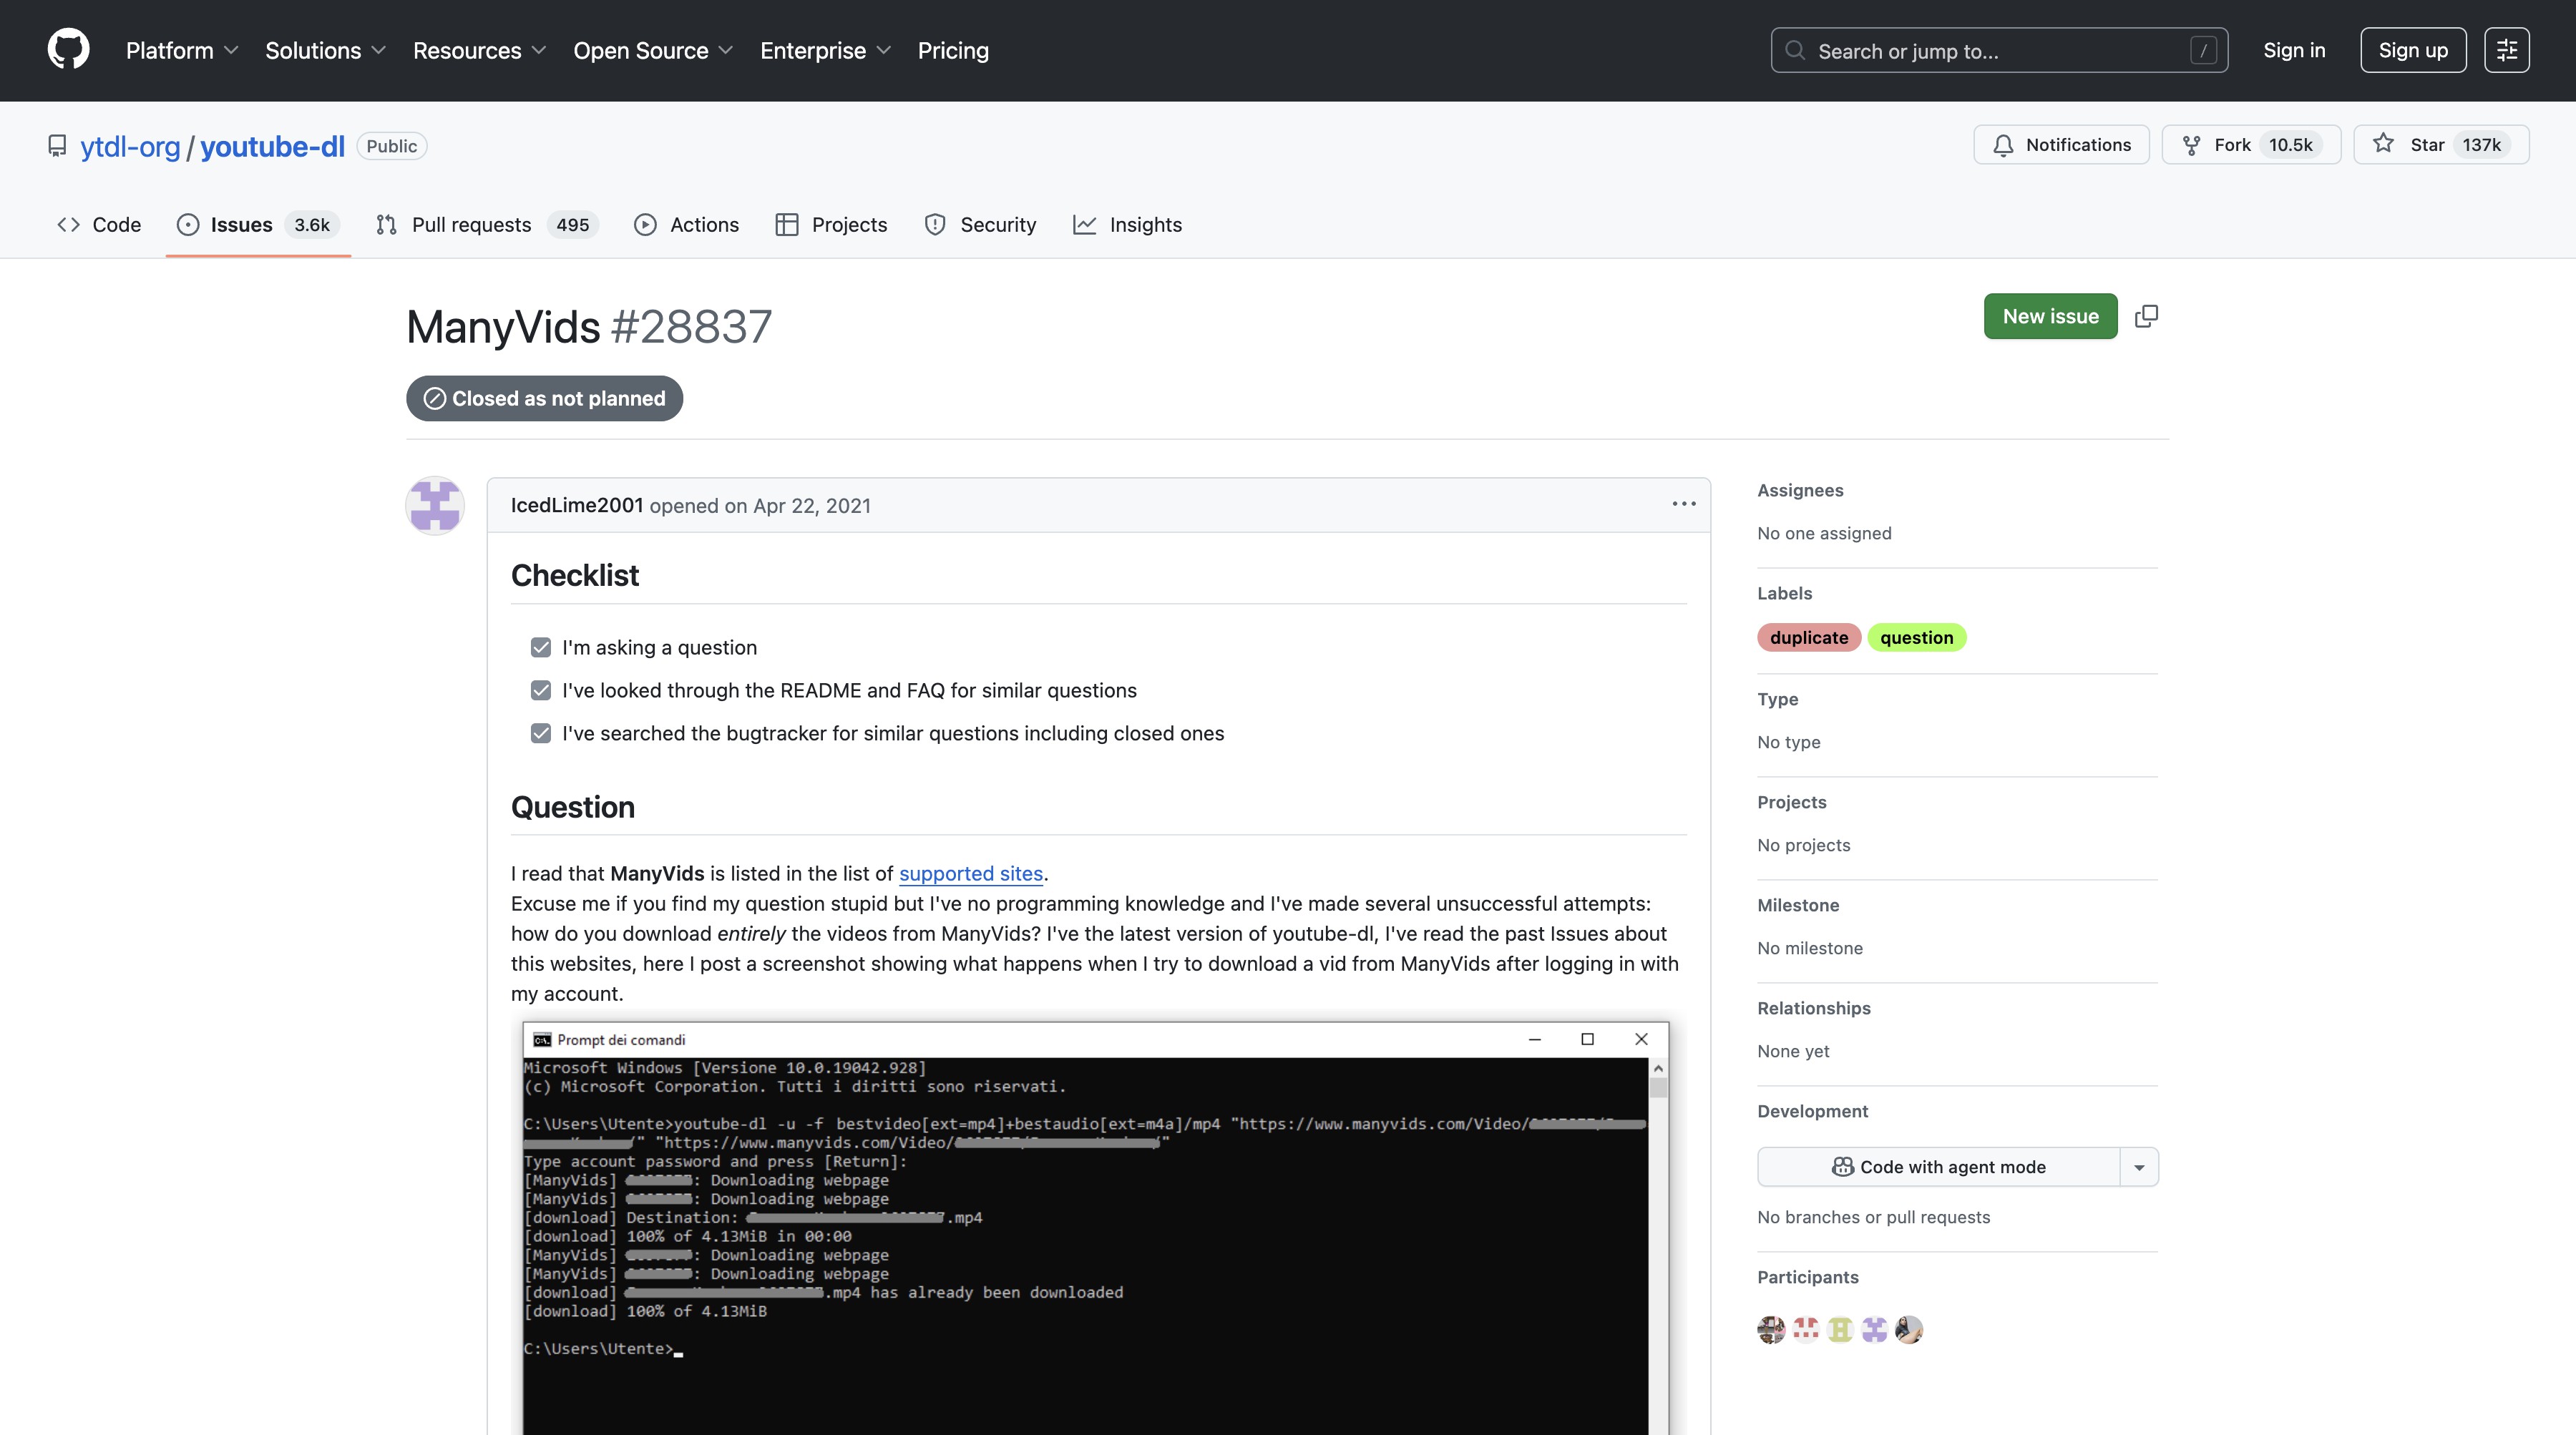Open the Pricing page

(953, 50)
